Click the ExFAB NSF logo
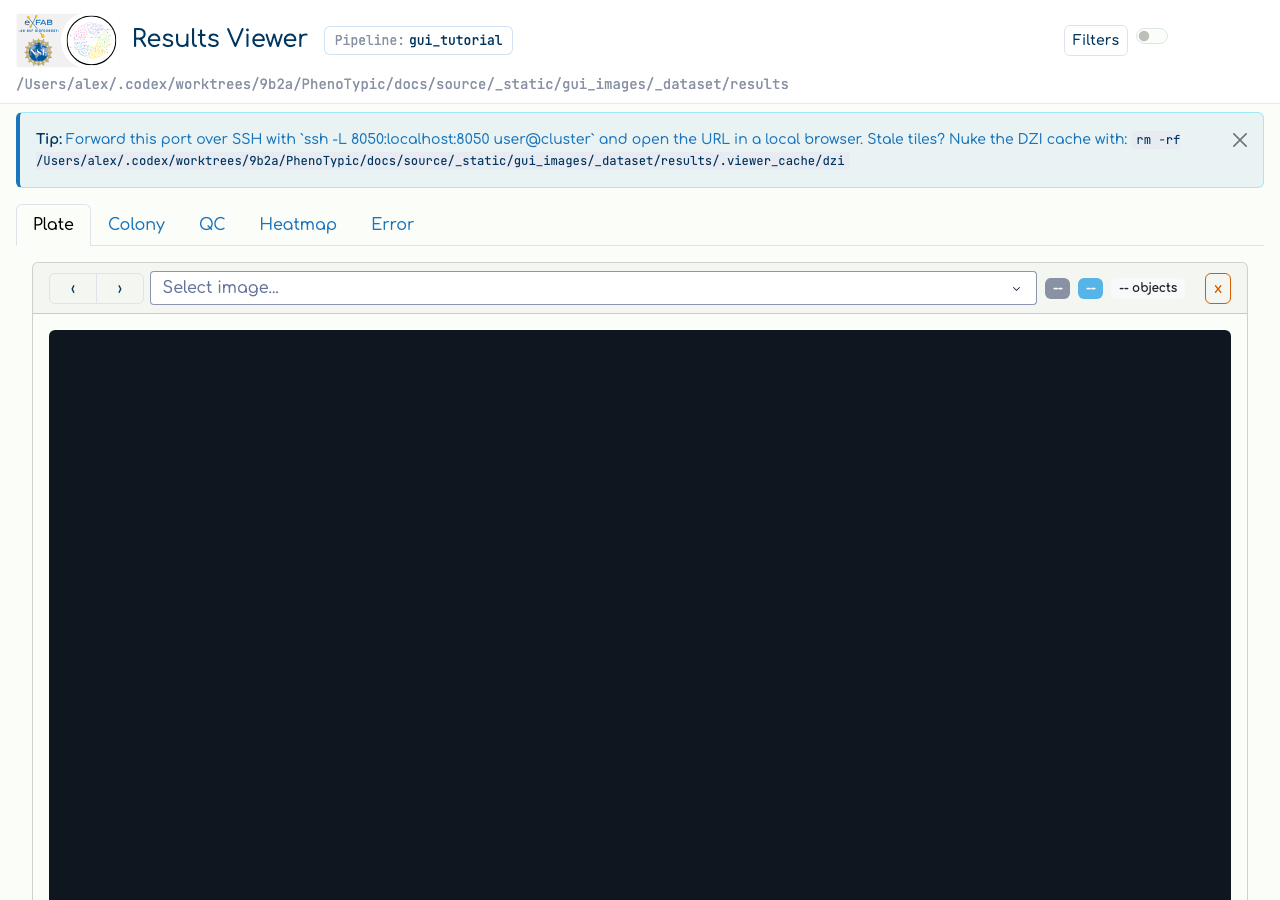This screenshot has height=900, width=1280. pyautogui.click(x=40, y=40)
